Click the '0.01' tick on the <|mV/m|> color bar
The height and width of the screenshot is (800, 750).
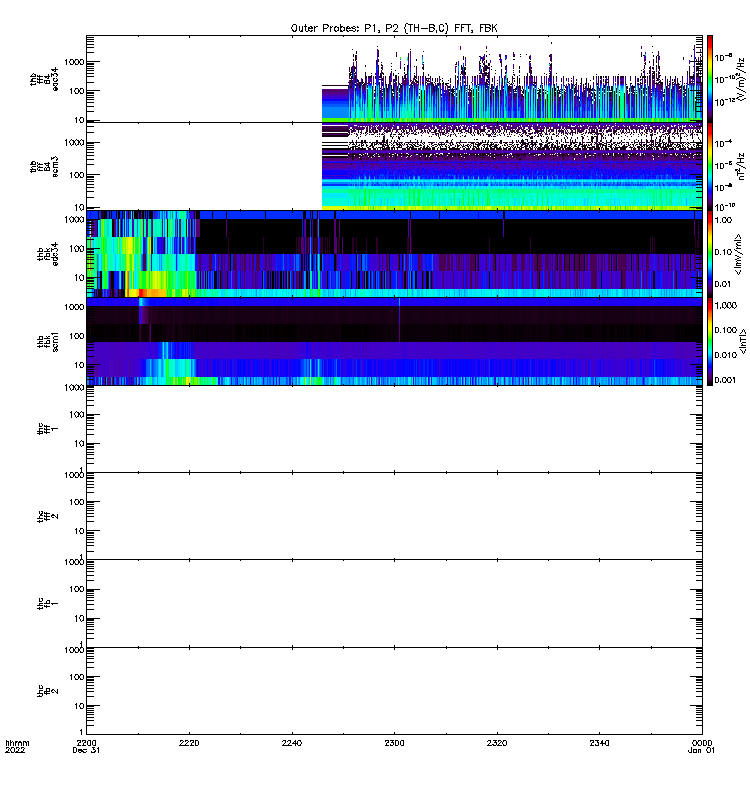point(723,284)
